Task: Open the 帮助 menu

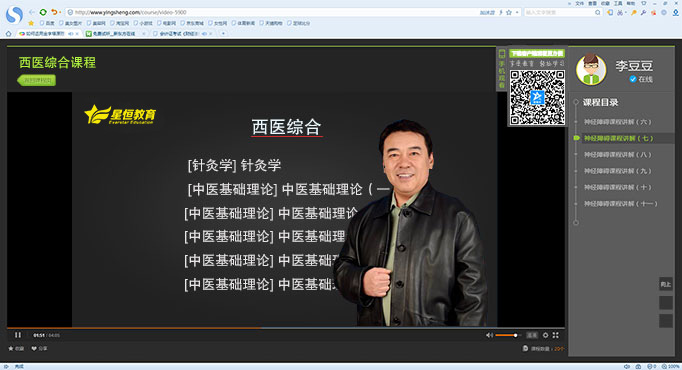Action: [631, 3]
